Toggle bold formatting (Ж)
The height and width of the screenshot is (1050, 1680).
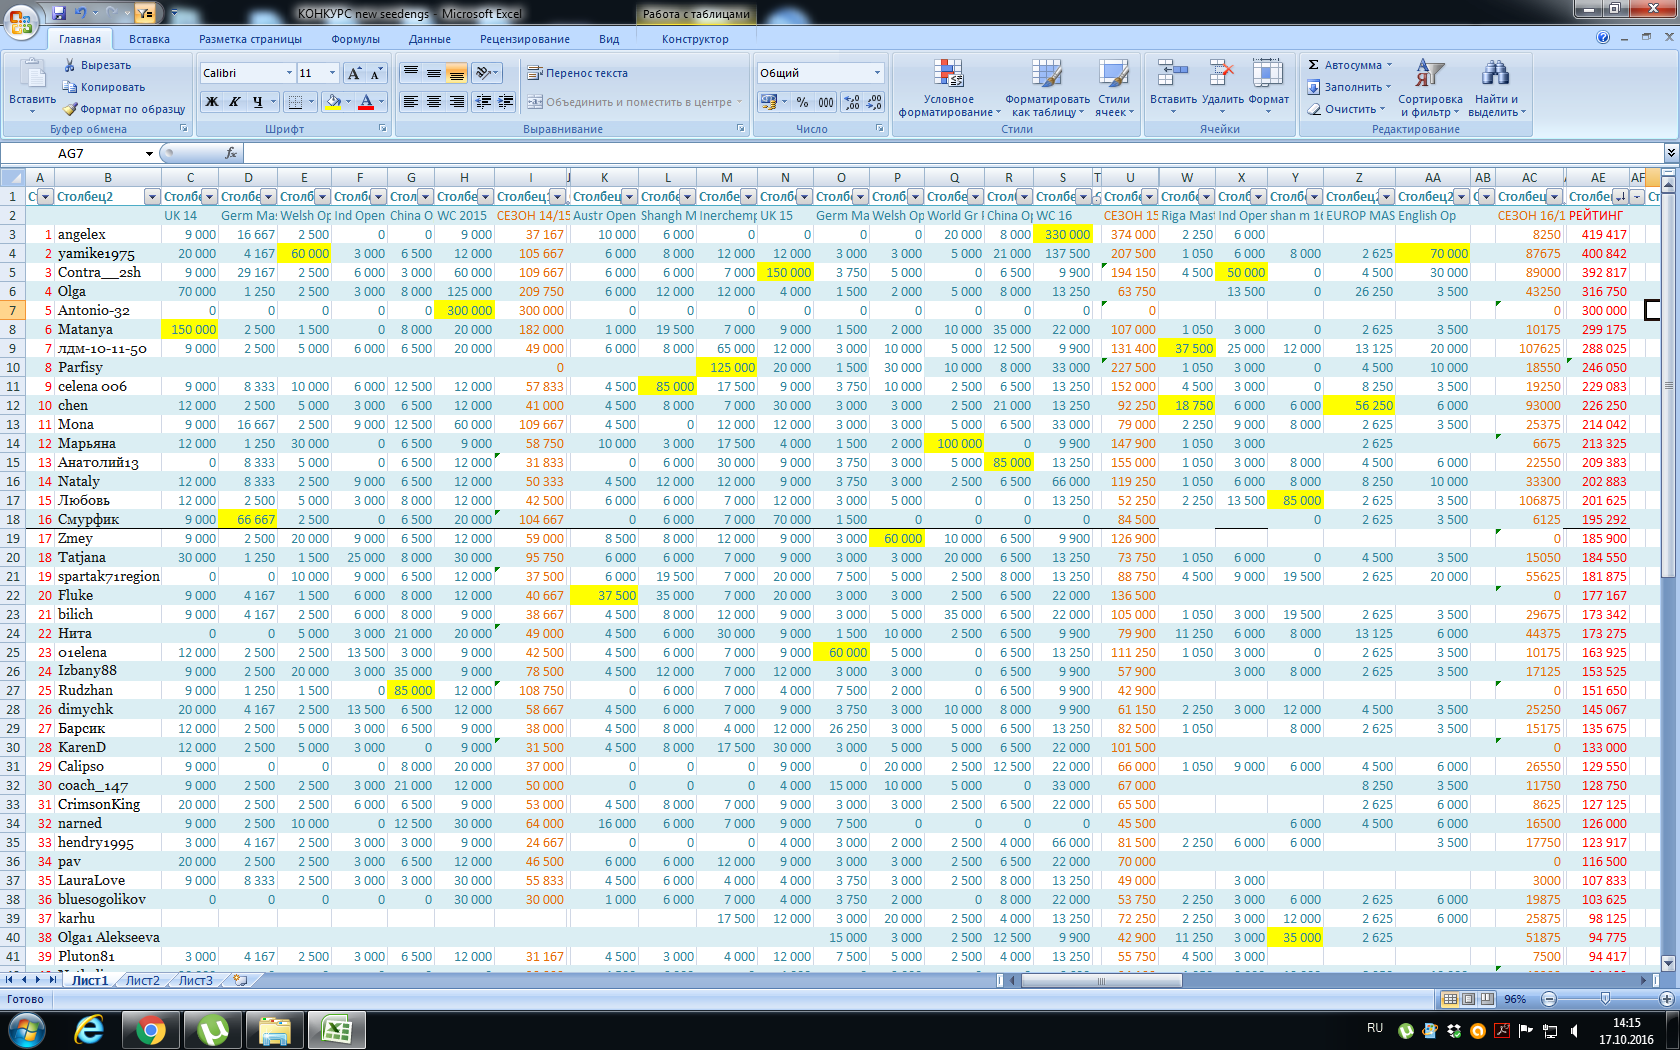(x=212, y=102)
